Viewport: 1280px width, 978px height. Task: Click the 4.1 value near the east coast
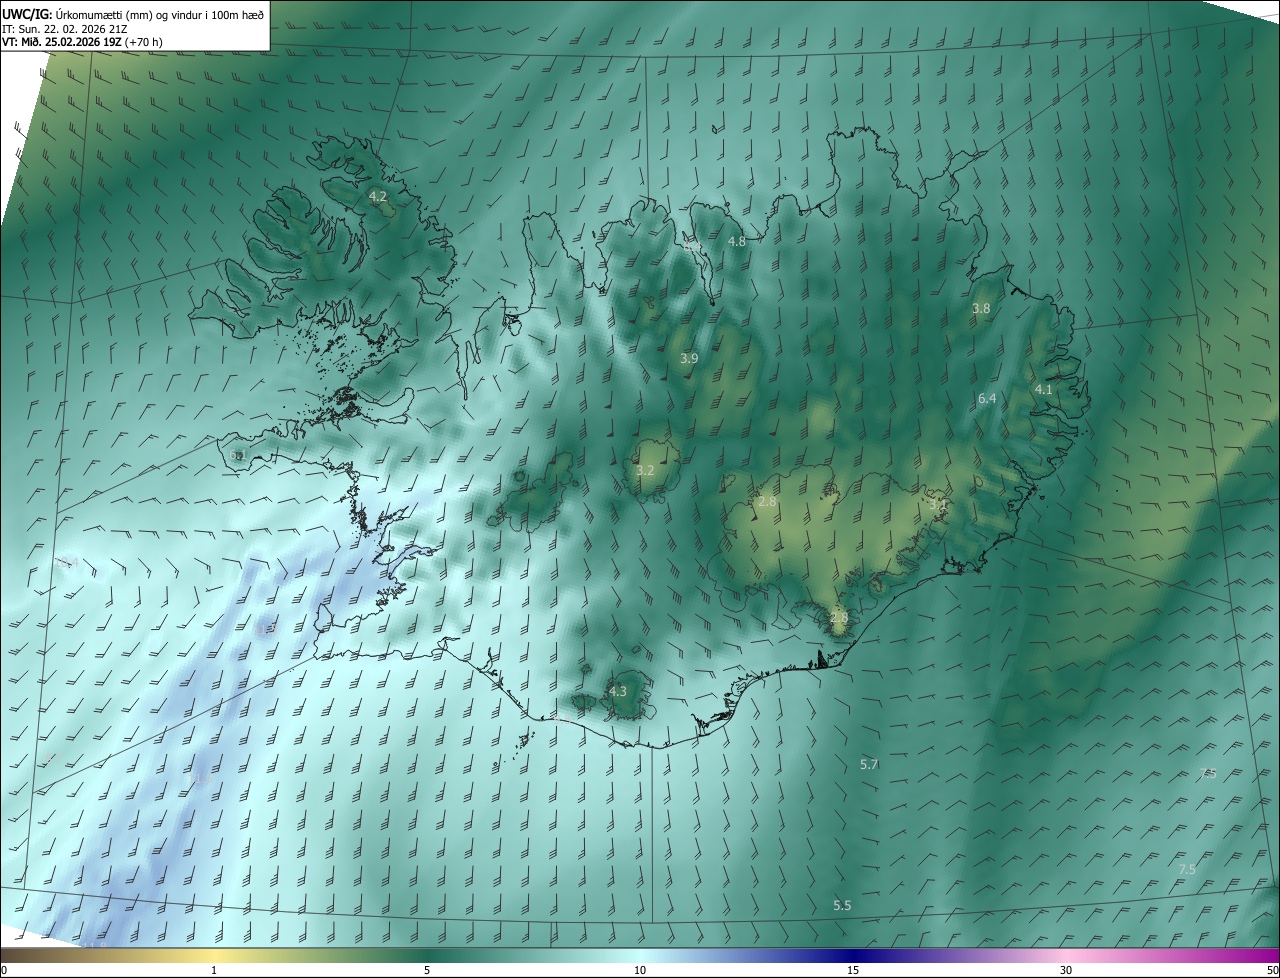[1043, 390]
